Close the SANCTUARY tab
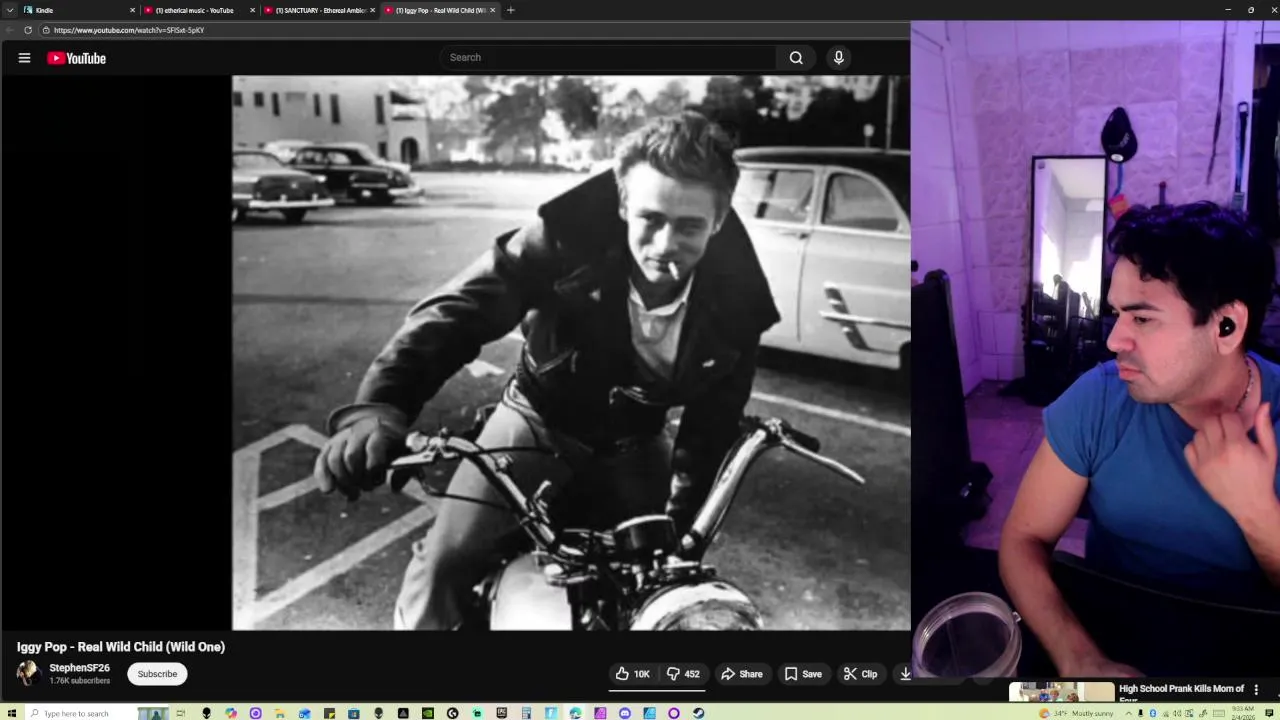 click(372, 10)
